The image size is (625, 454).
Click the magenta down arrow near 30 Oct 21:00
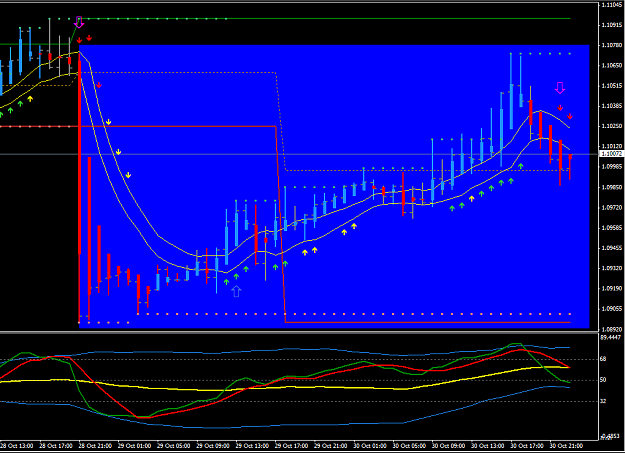click(x=560, y=88)
